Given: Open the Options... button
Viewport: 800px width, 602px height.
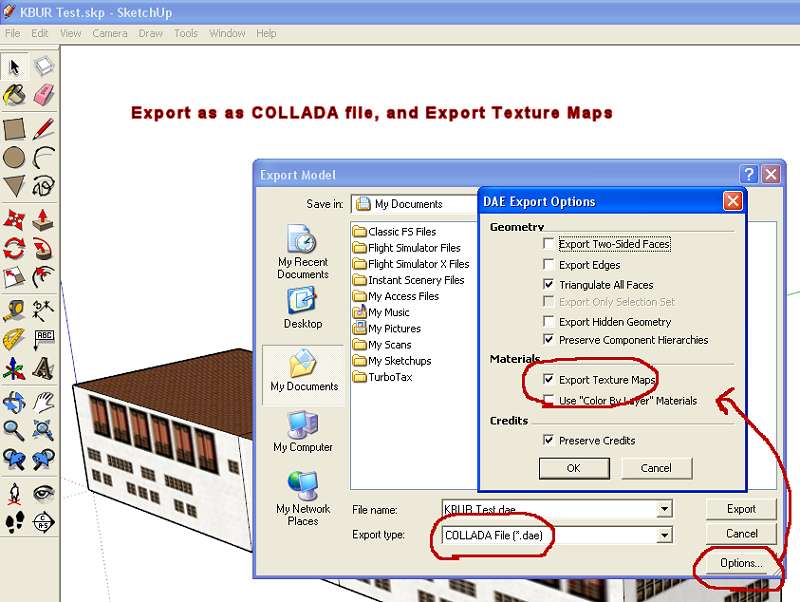Looking at the screenshot, I should pyautogui.click(x=741, y=563).
